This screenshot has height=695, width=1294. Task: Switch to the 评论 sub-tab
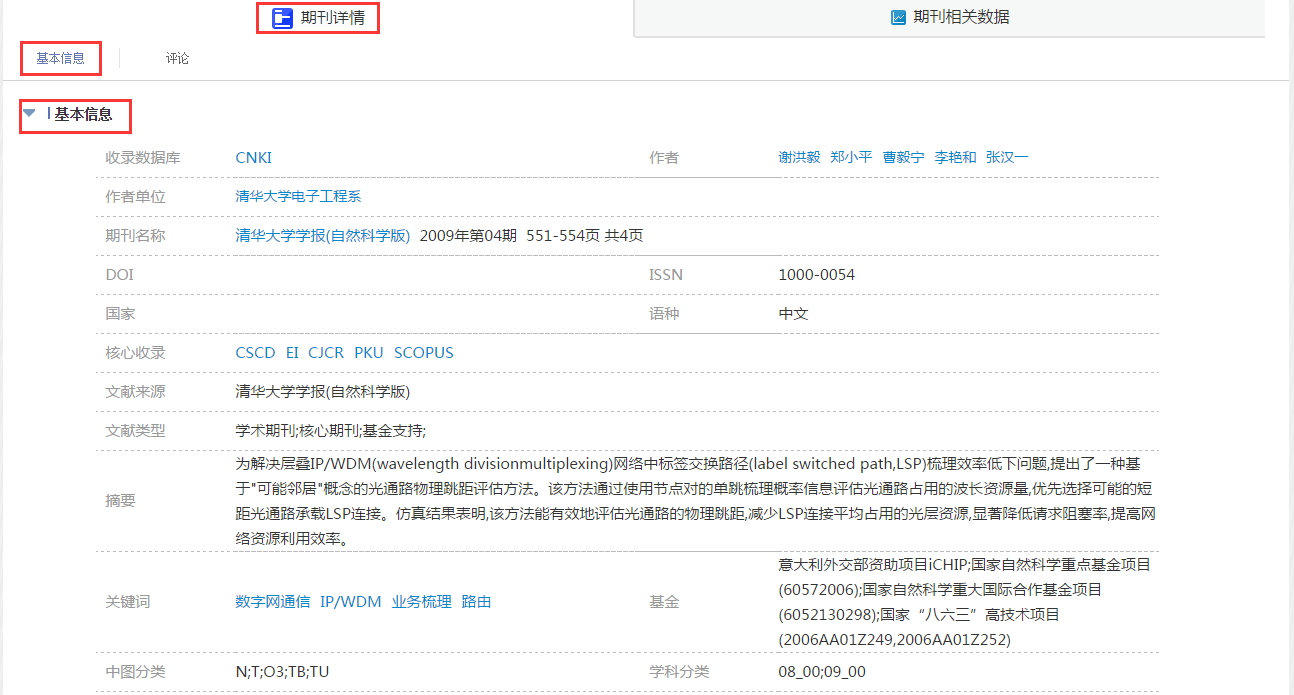coord(177,59)
